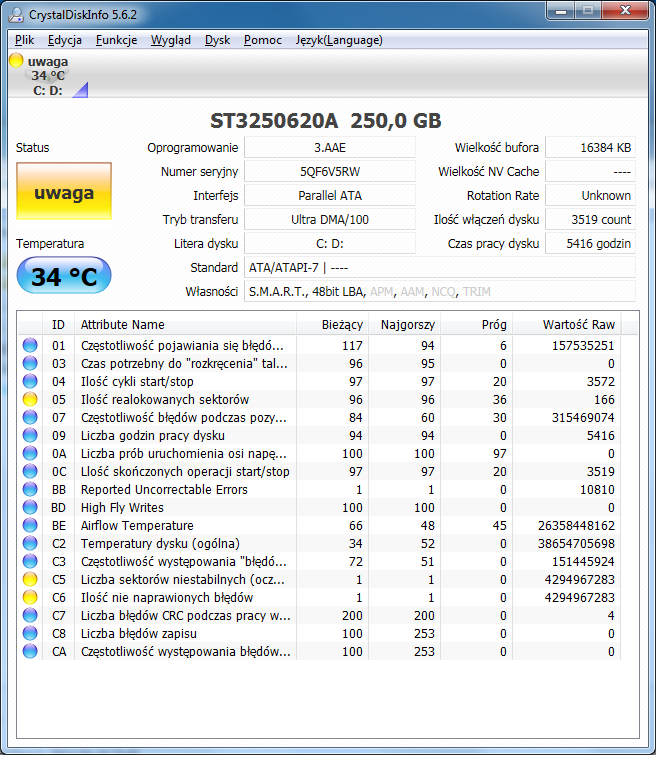The image size is (656, 757).
Task: Click the power on count field '3519 count'
Action: 590,220
